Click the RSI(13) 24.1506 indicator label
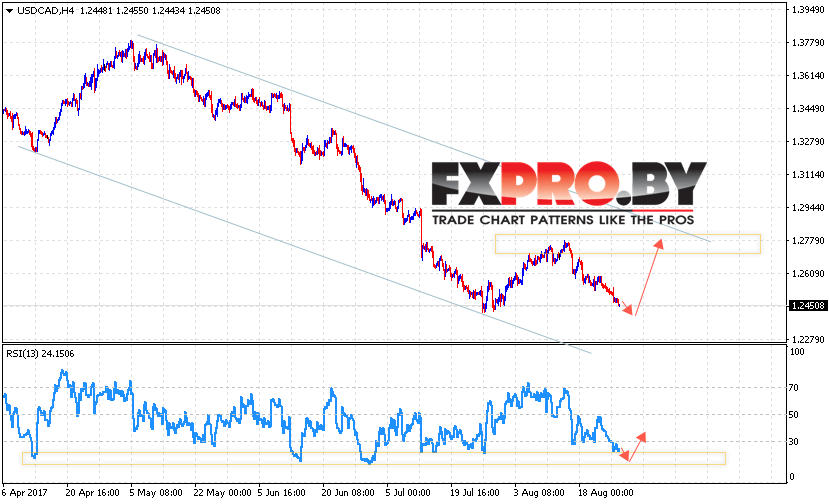The image size is (829, 504). tap(40, 354)
